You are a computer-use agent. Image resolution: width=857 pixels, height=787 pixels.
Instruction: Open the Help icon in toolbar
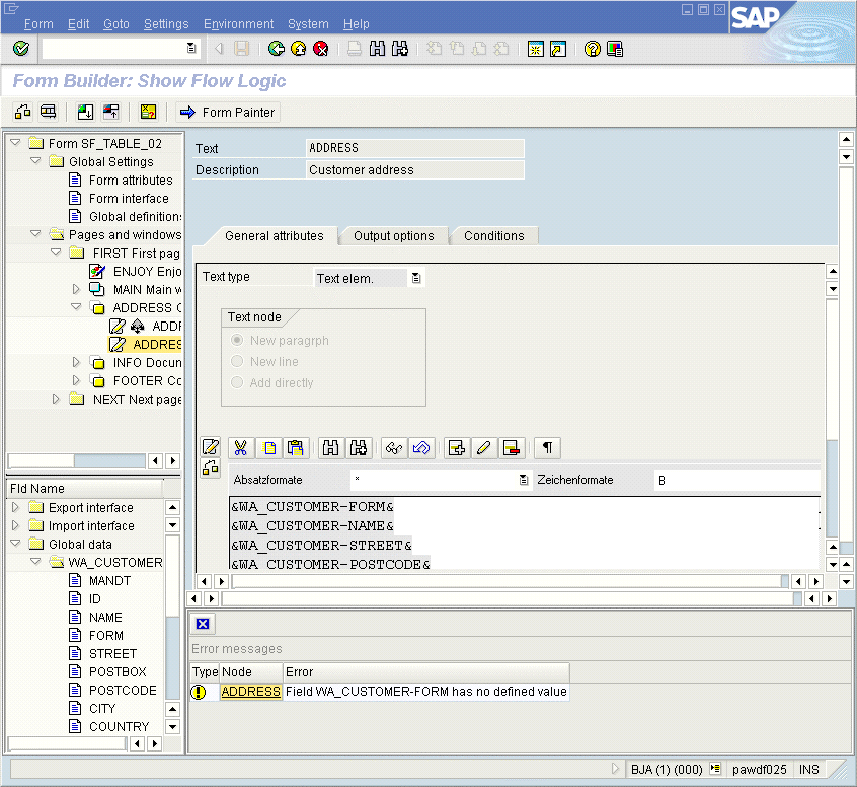pyautogui.click(x=592, y=49)
